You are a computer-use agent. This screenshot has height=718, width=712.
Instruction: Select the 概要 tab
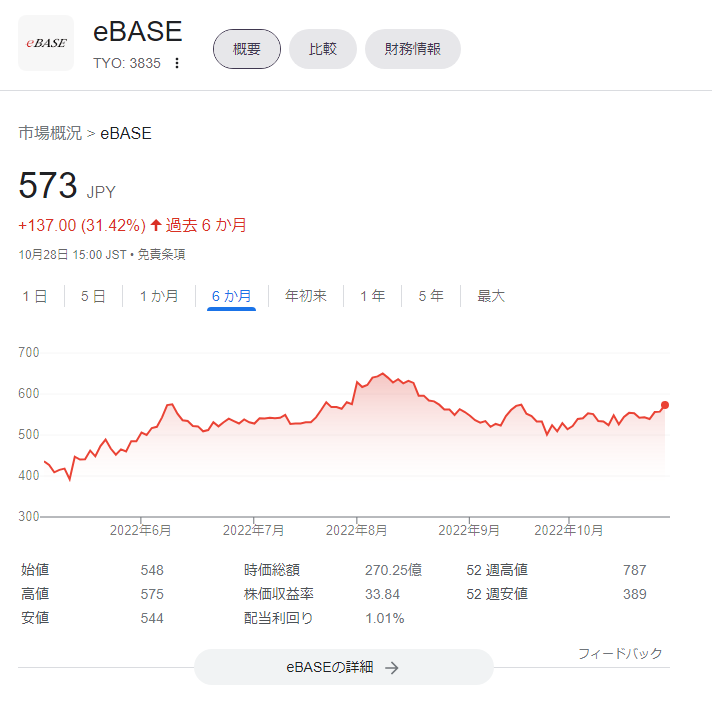tap(247, 49)
